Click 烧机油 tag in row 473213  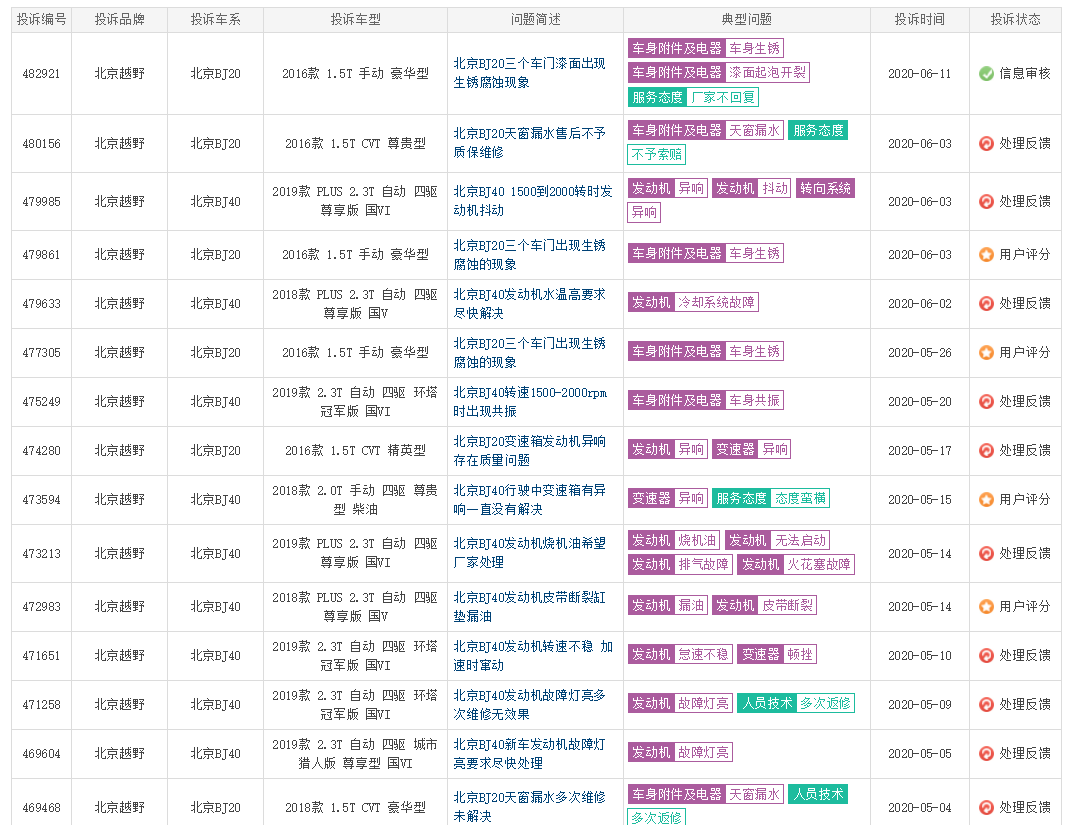pyautogui.click(x=697, y=540)
